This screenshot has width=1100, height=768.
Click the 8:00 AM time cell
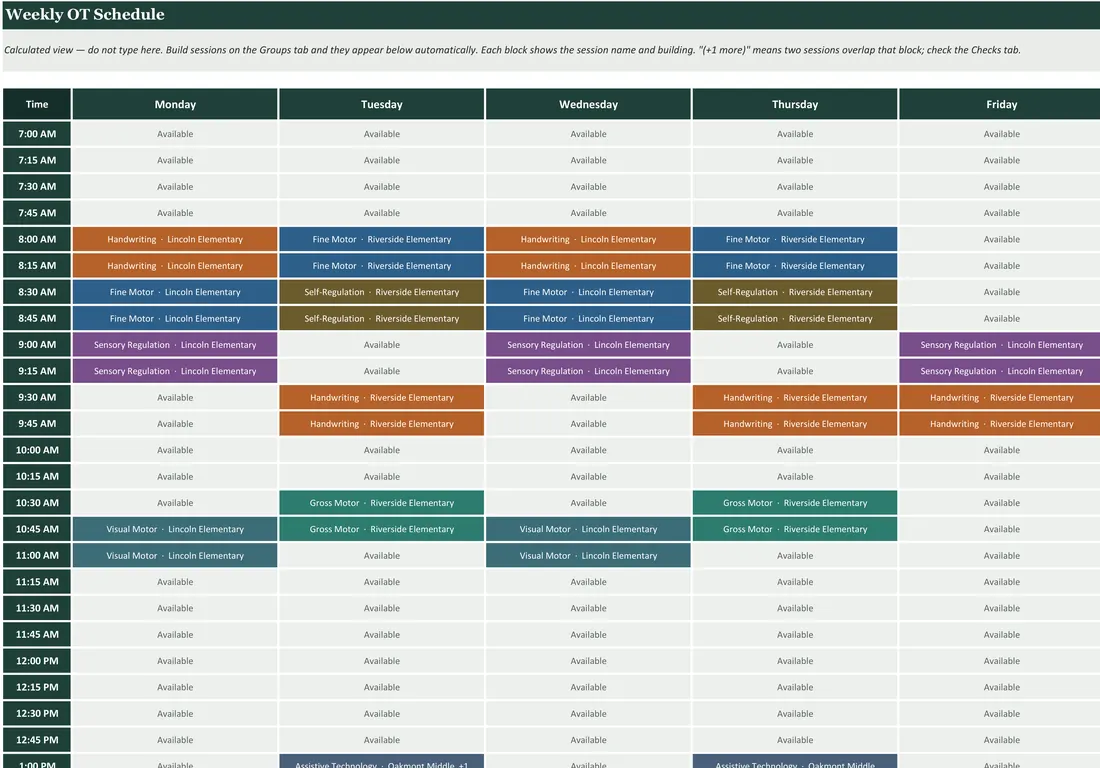tap(37, 239)
